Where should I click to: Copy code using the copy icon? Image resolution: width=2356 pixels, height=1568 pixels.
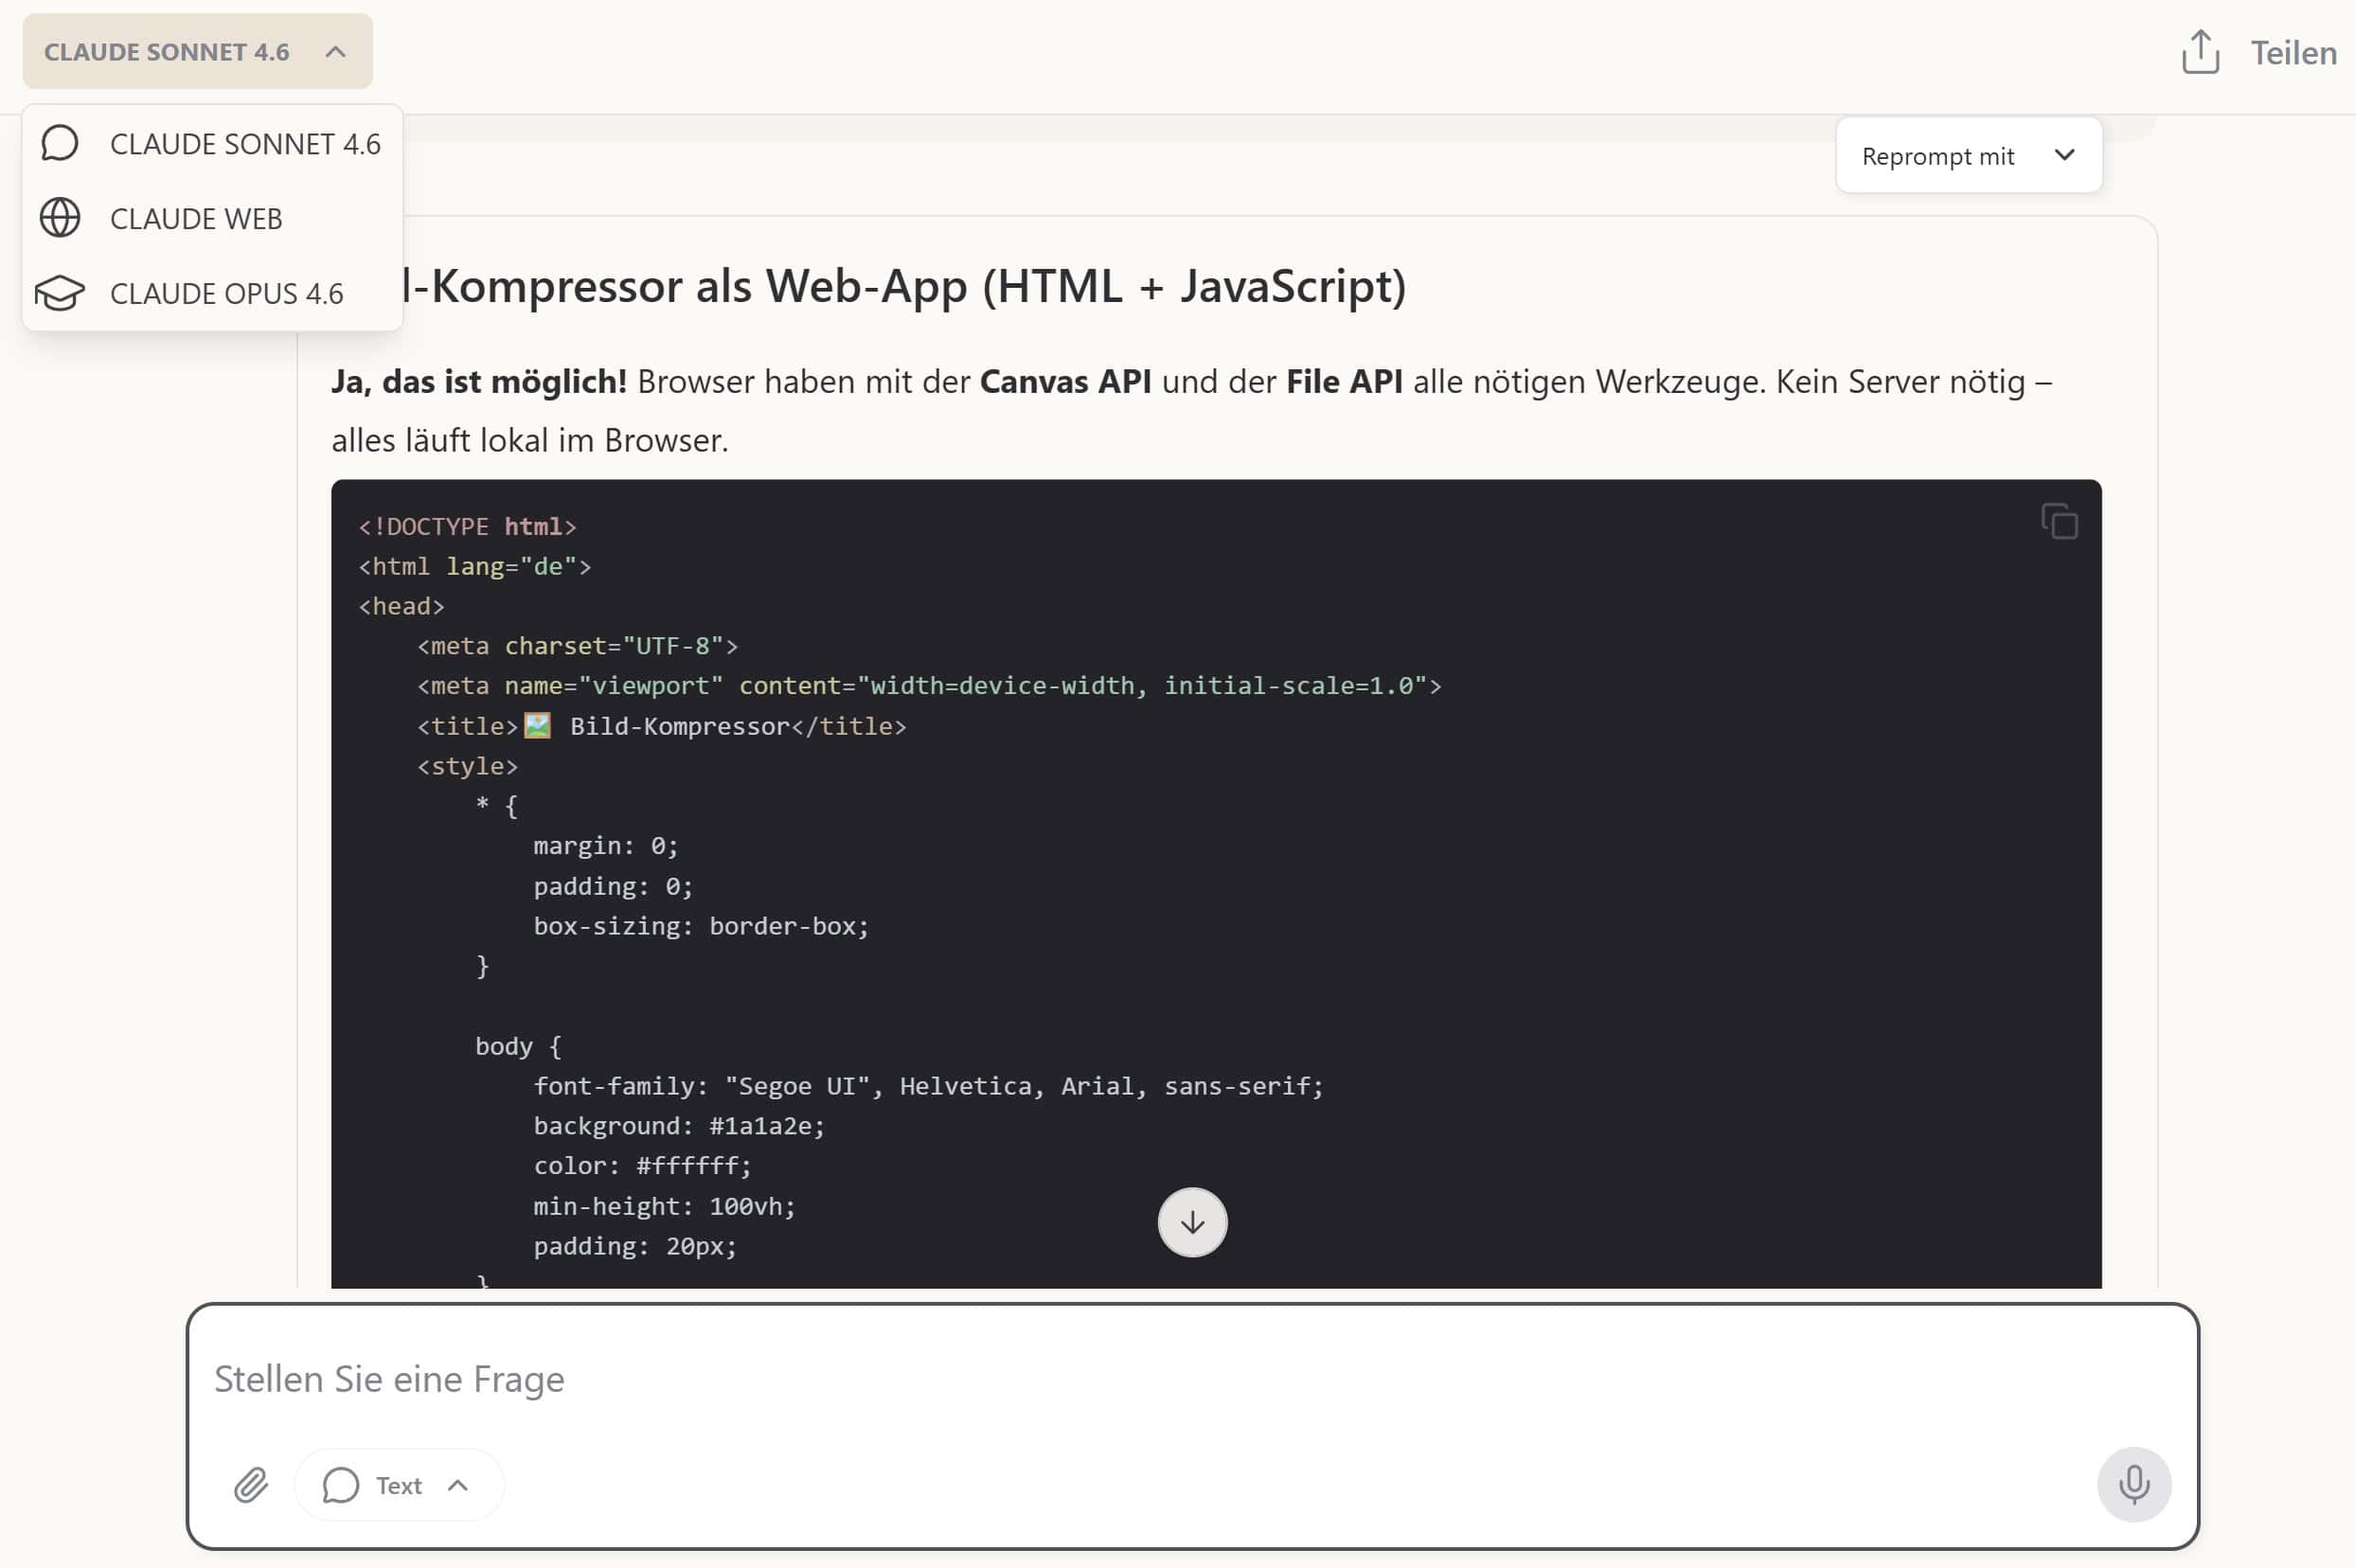pos(2059,522)
